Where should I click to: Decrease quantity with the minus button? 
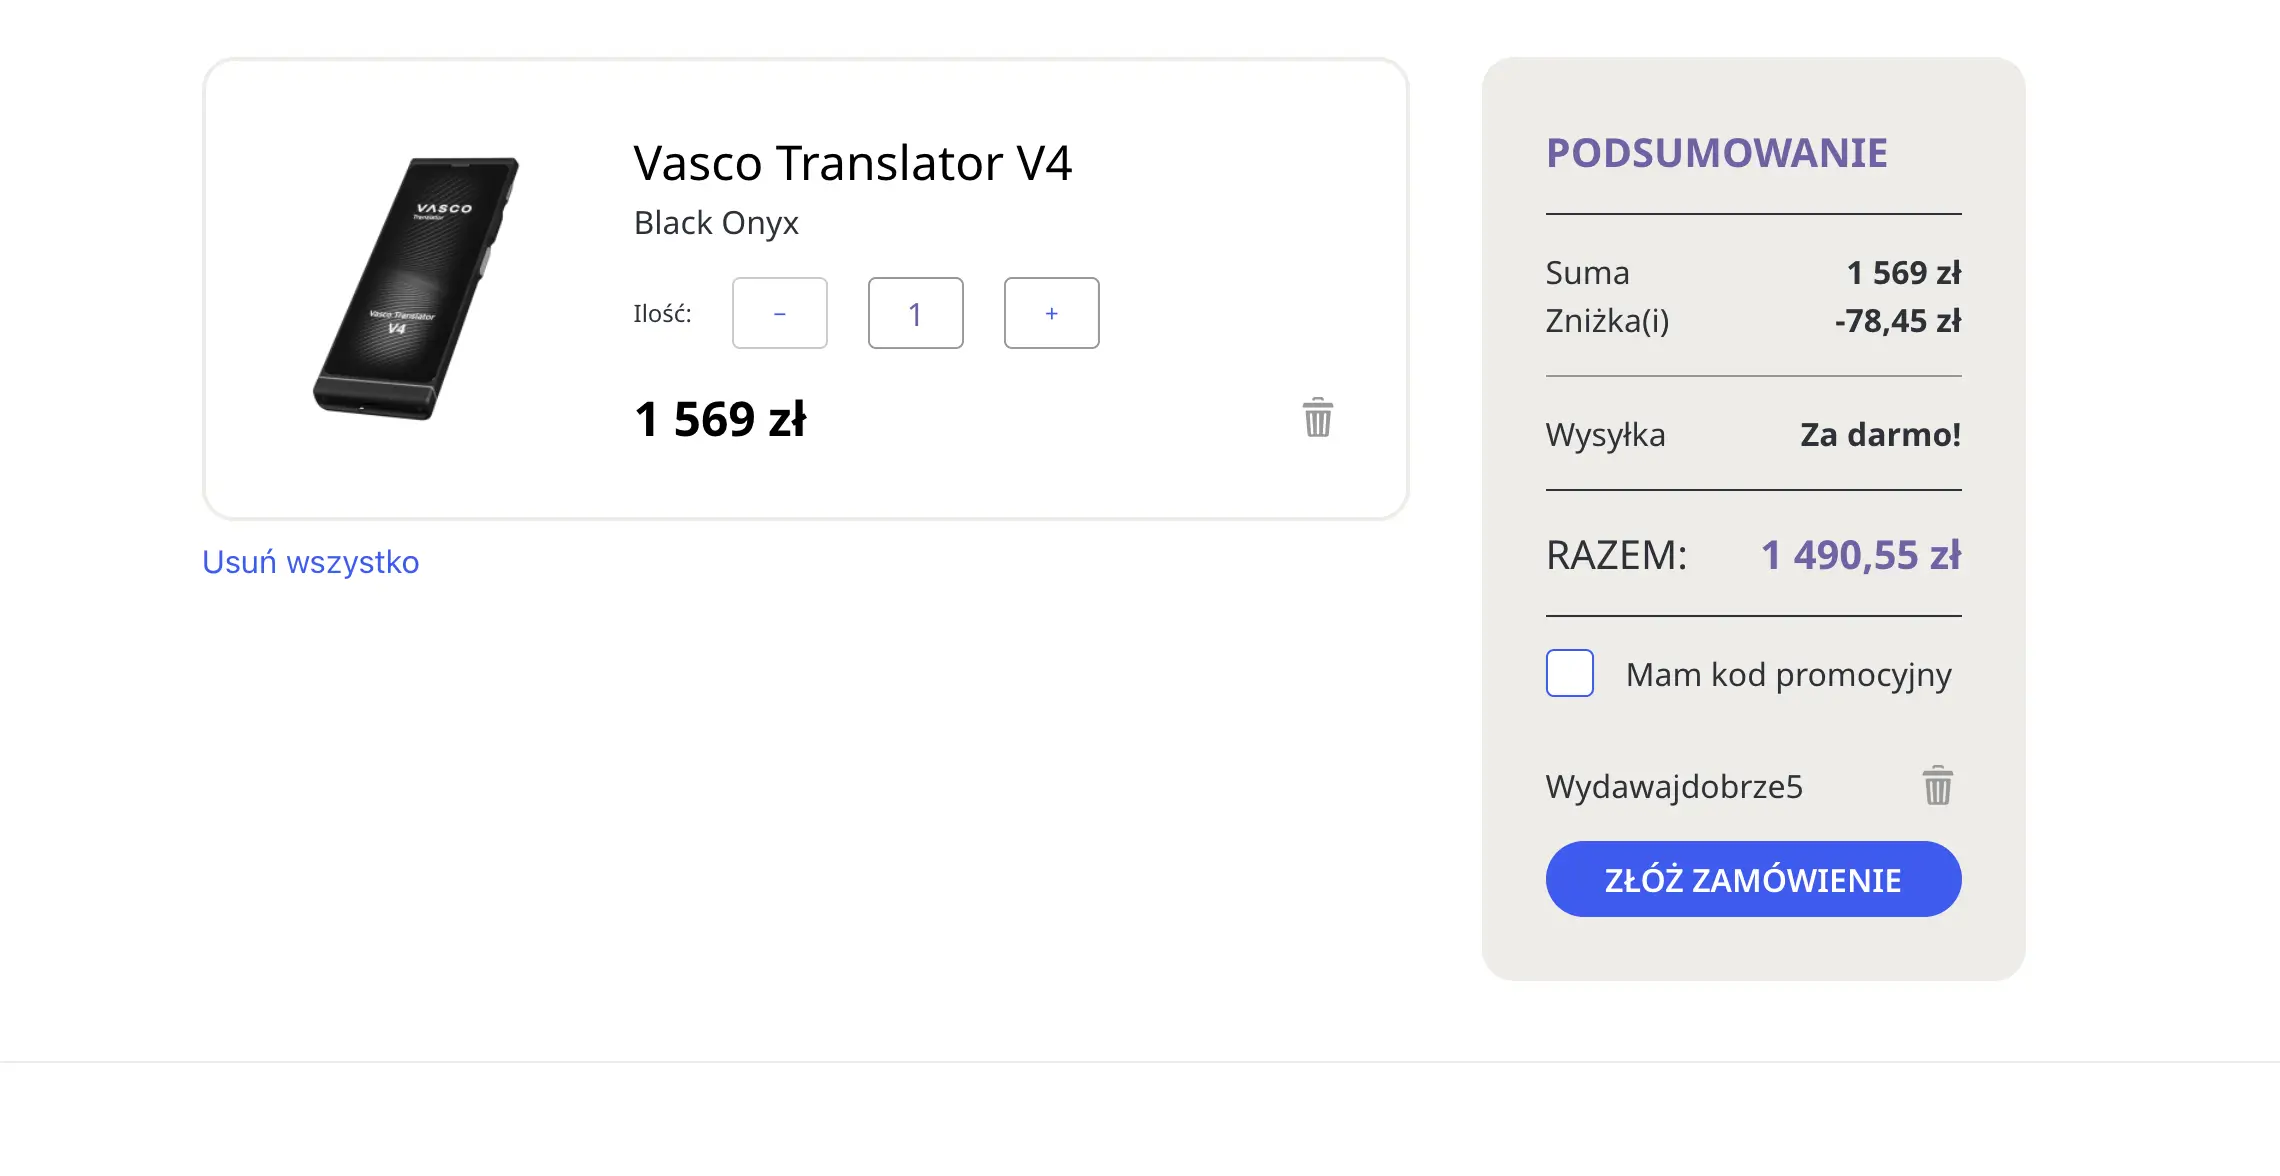780,314
